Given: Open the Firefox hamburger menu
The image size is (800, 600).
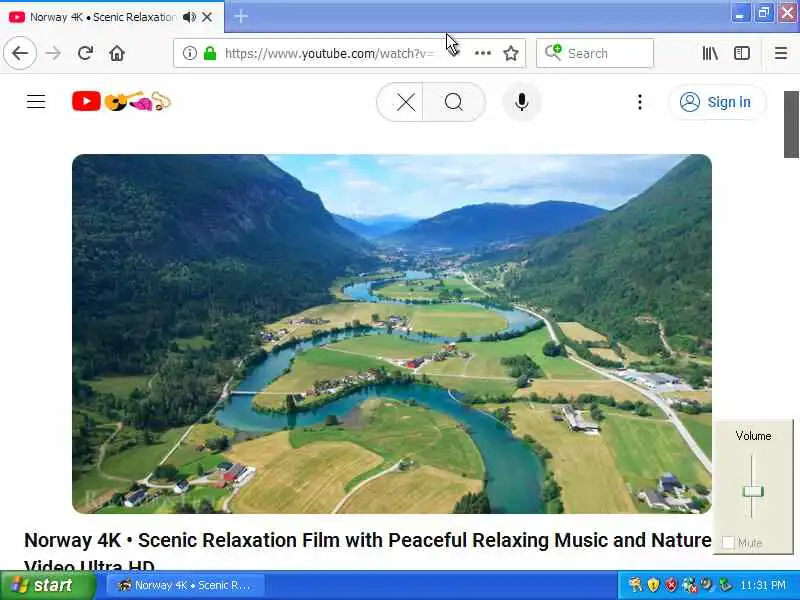Looking at the screenshot, I should pyautogui.click(x=781, y=53).
